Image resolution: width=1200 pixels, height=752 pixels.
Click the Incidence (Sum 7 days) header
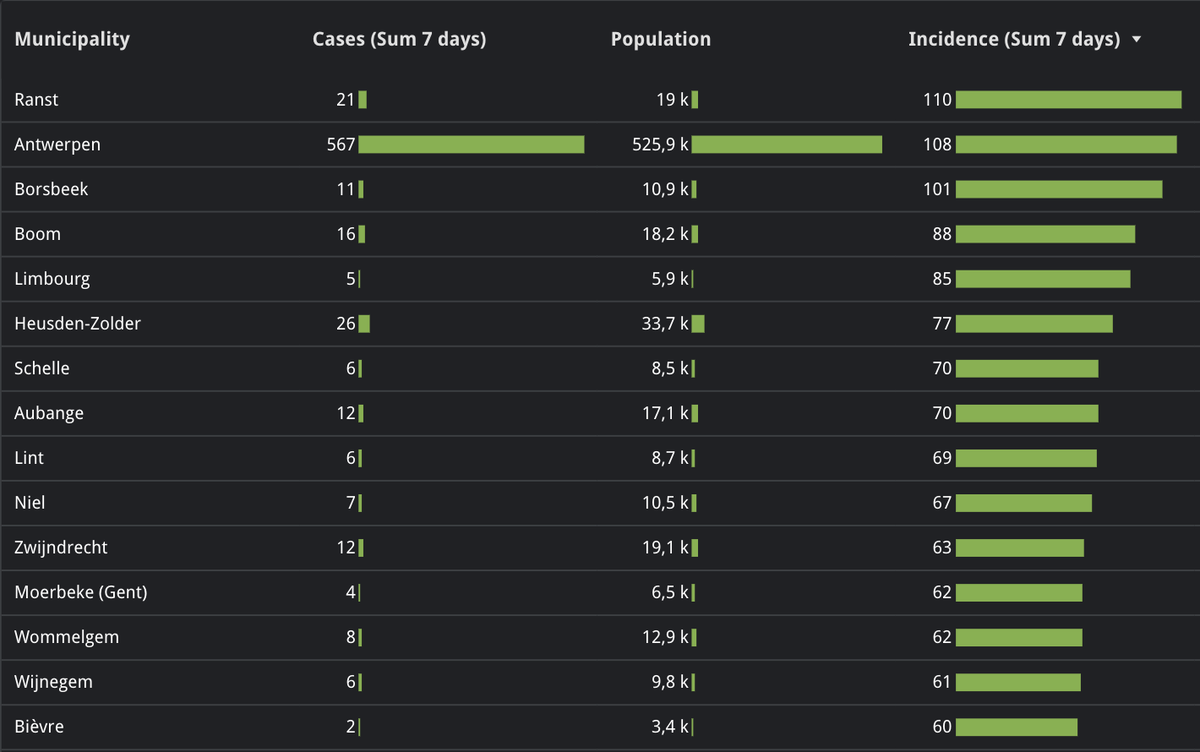(x=1014, y=40)
